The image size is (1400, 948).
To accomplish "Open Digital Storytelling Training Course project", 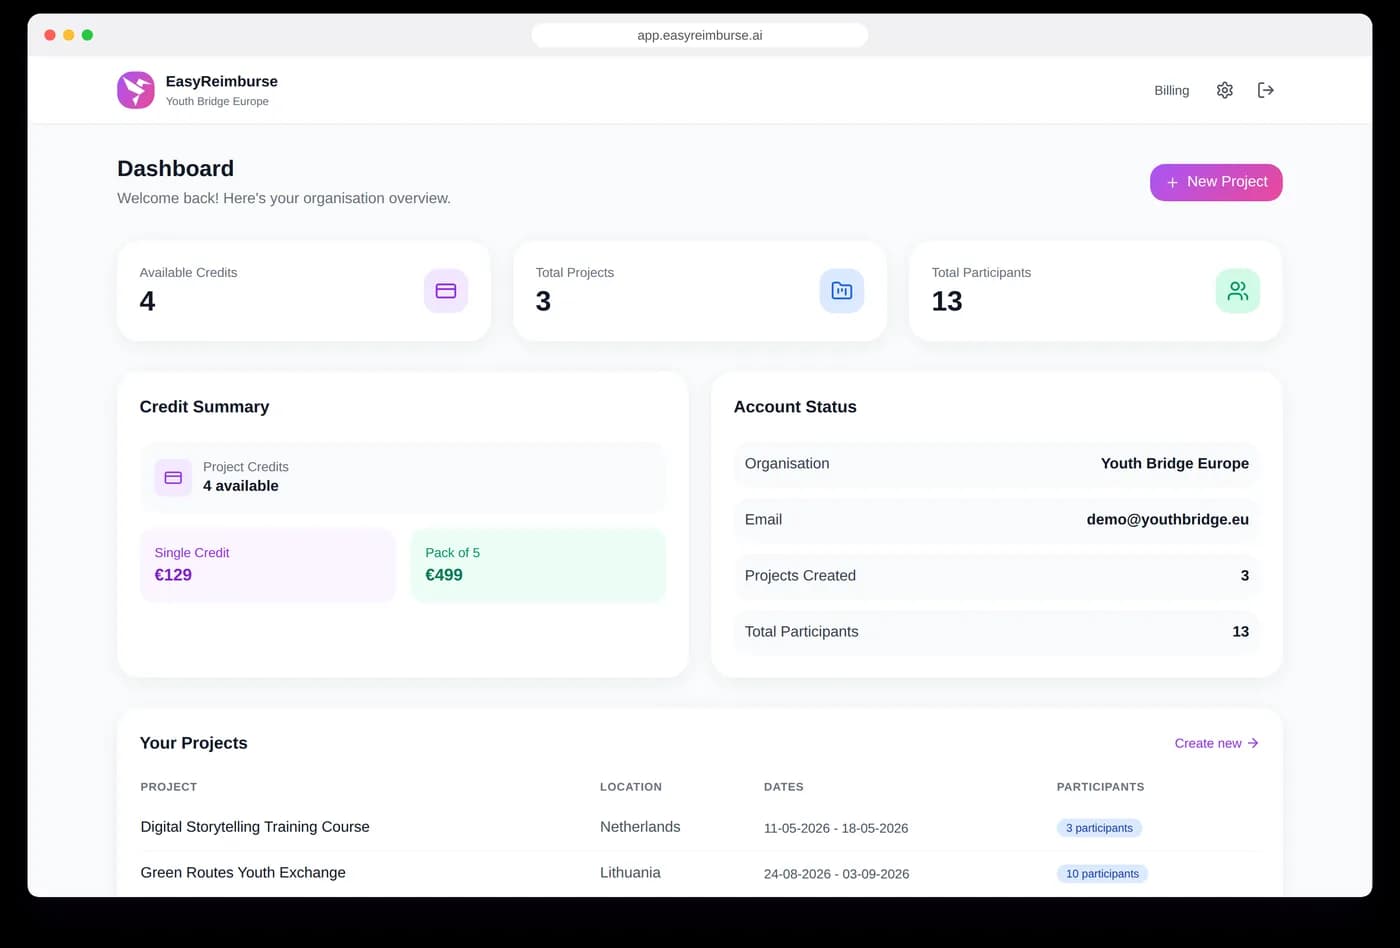I will pos(255,827).
